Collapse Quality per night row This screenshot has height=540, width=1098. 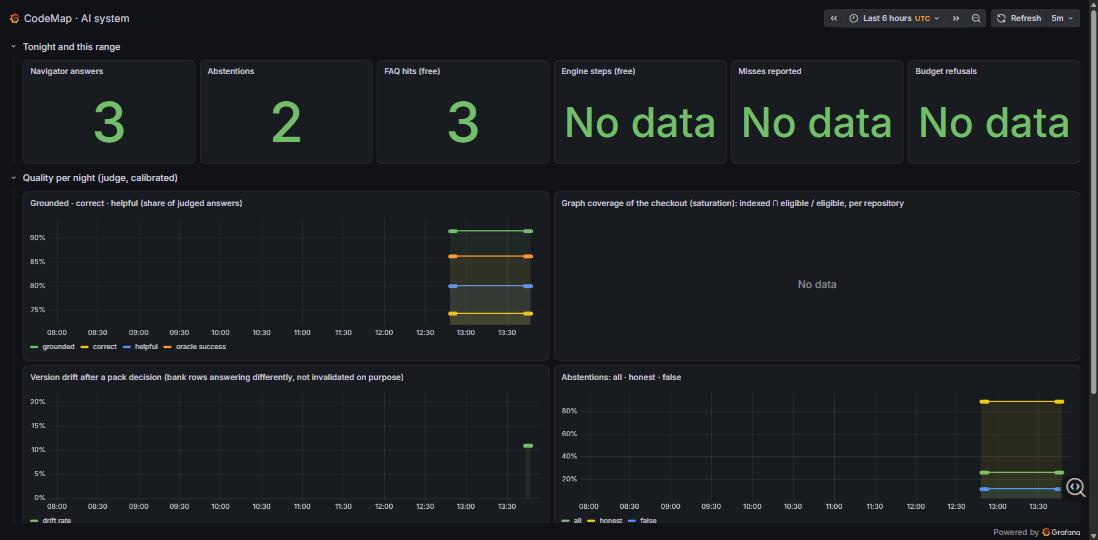click(x=13, y=178)
